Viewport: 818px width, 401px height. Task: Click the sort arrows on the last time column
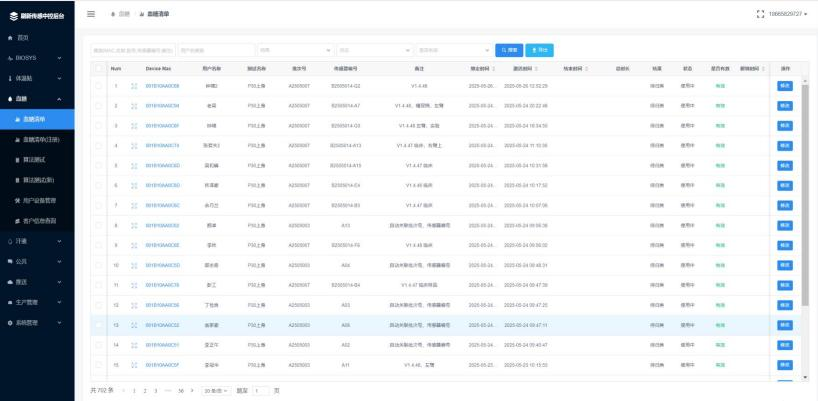[x=763, y=68]
